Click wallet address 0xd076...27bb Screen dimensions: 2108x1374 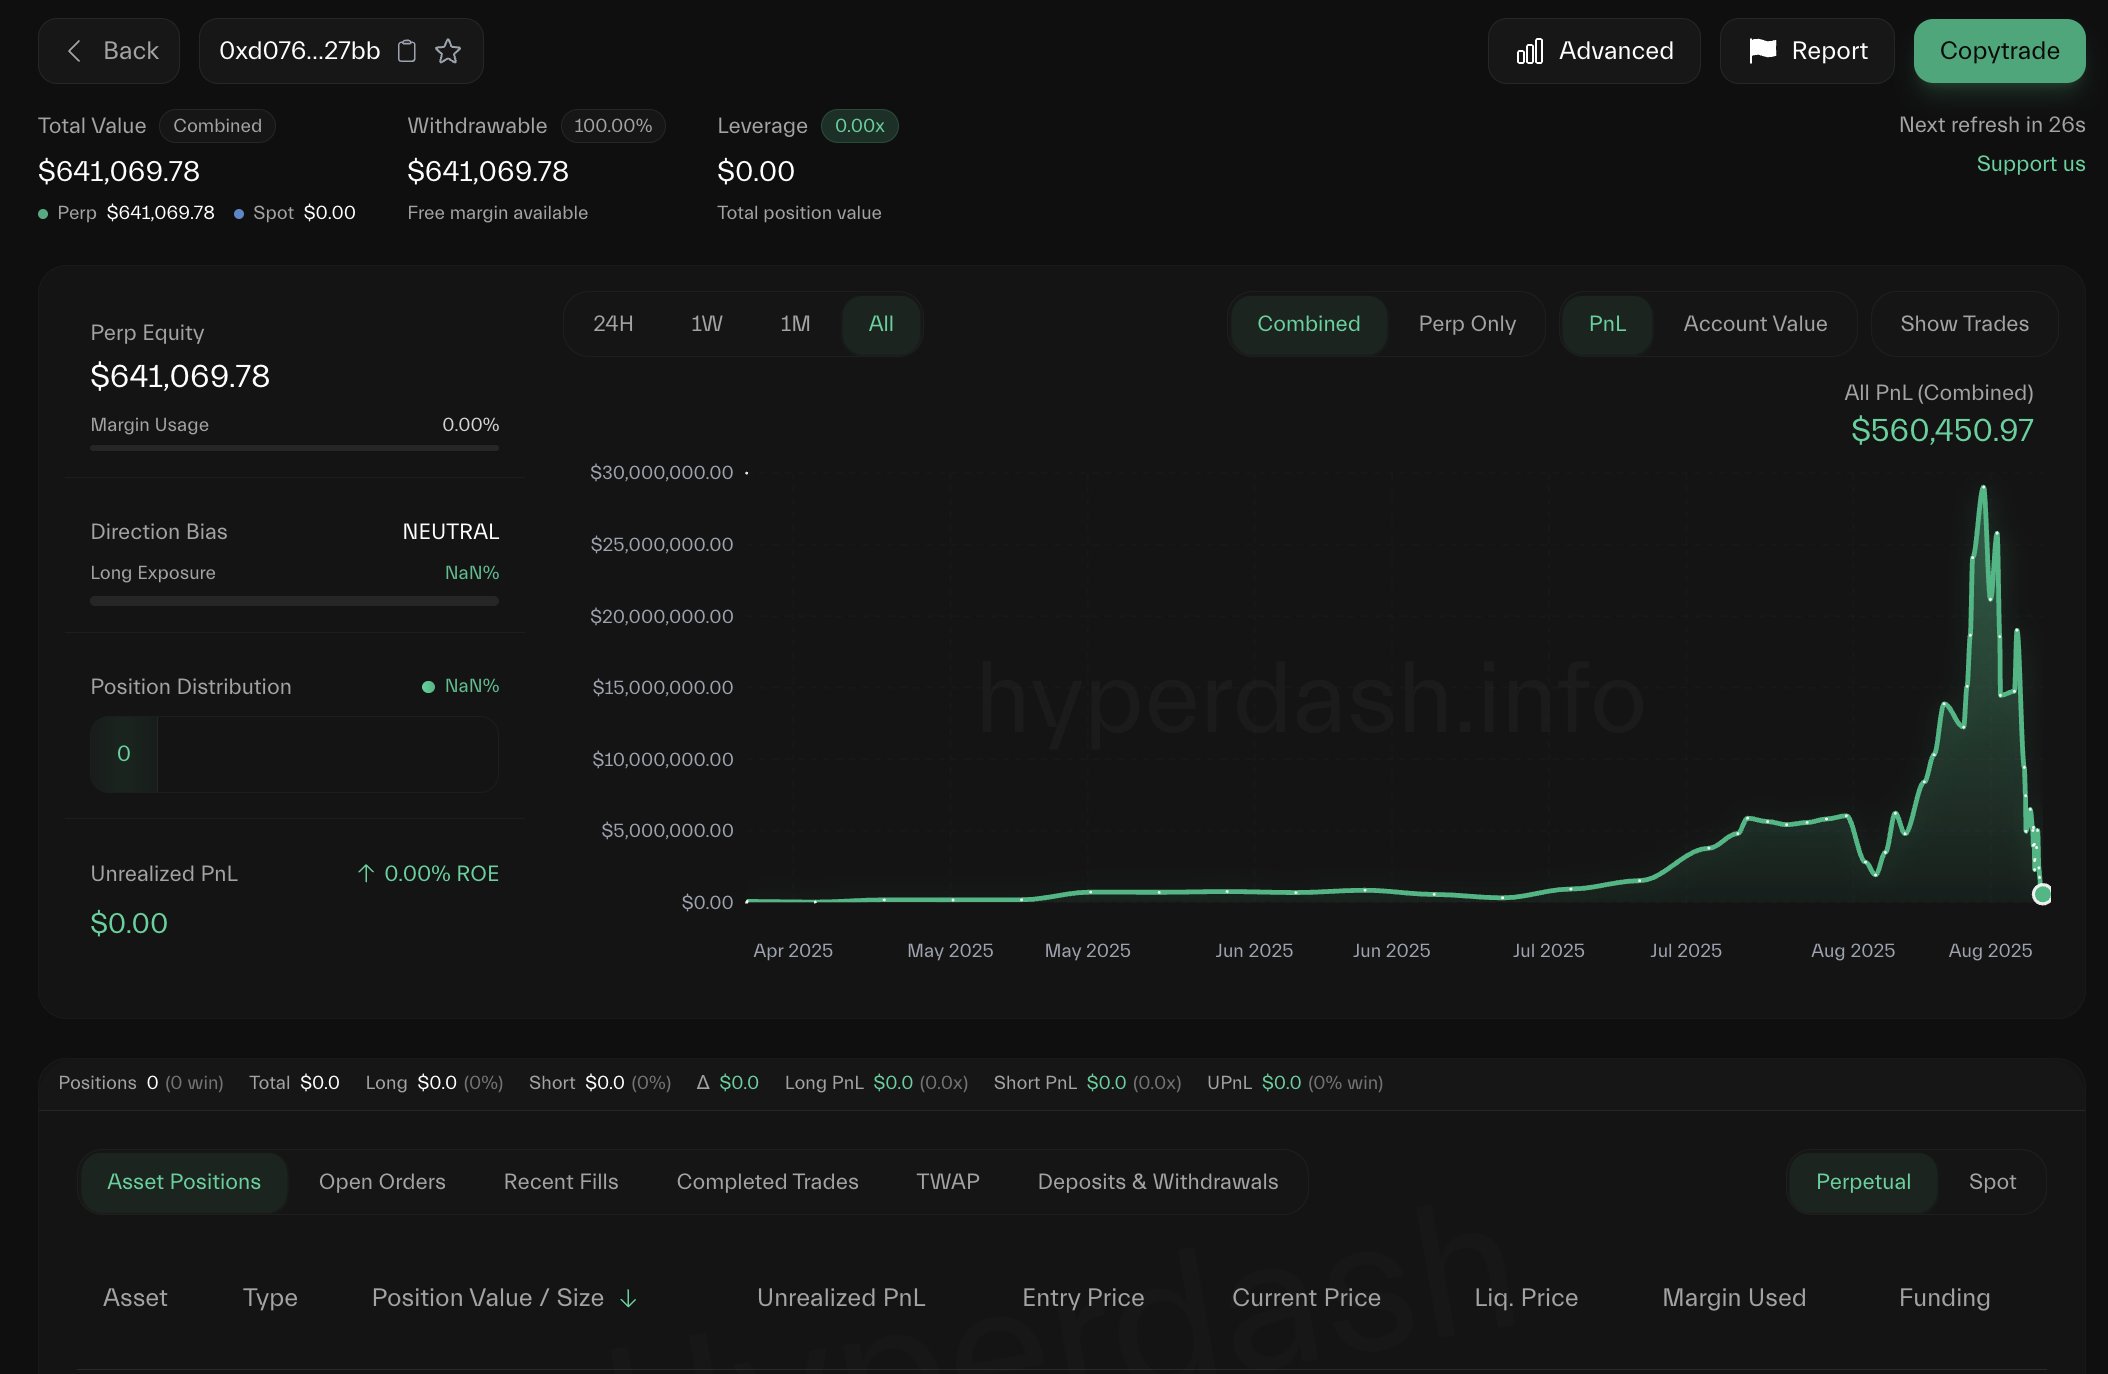coord(300,51)
